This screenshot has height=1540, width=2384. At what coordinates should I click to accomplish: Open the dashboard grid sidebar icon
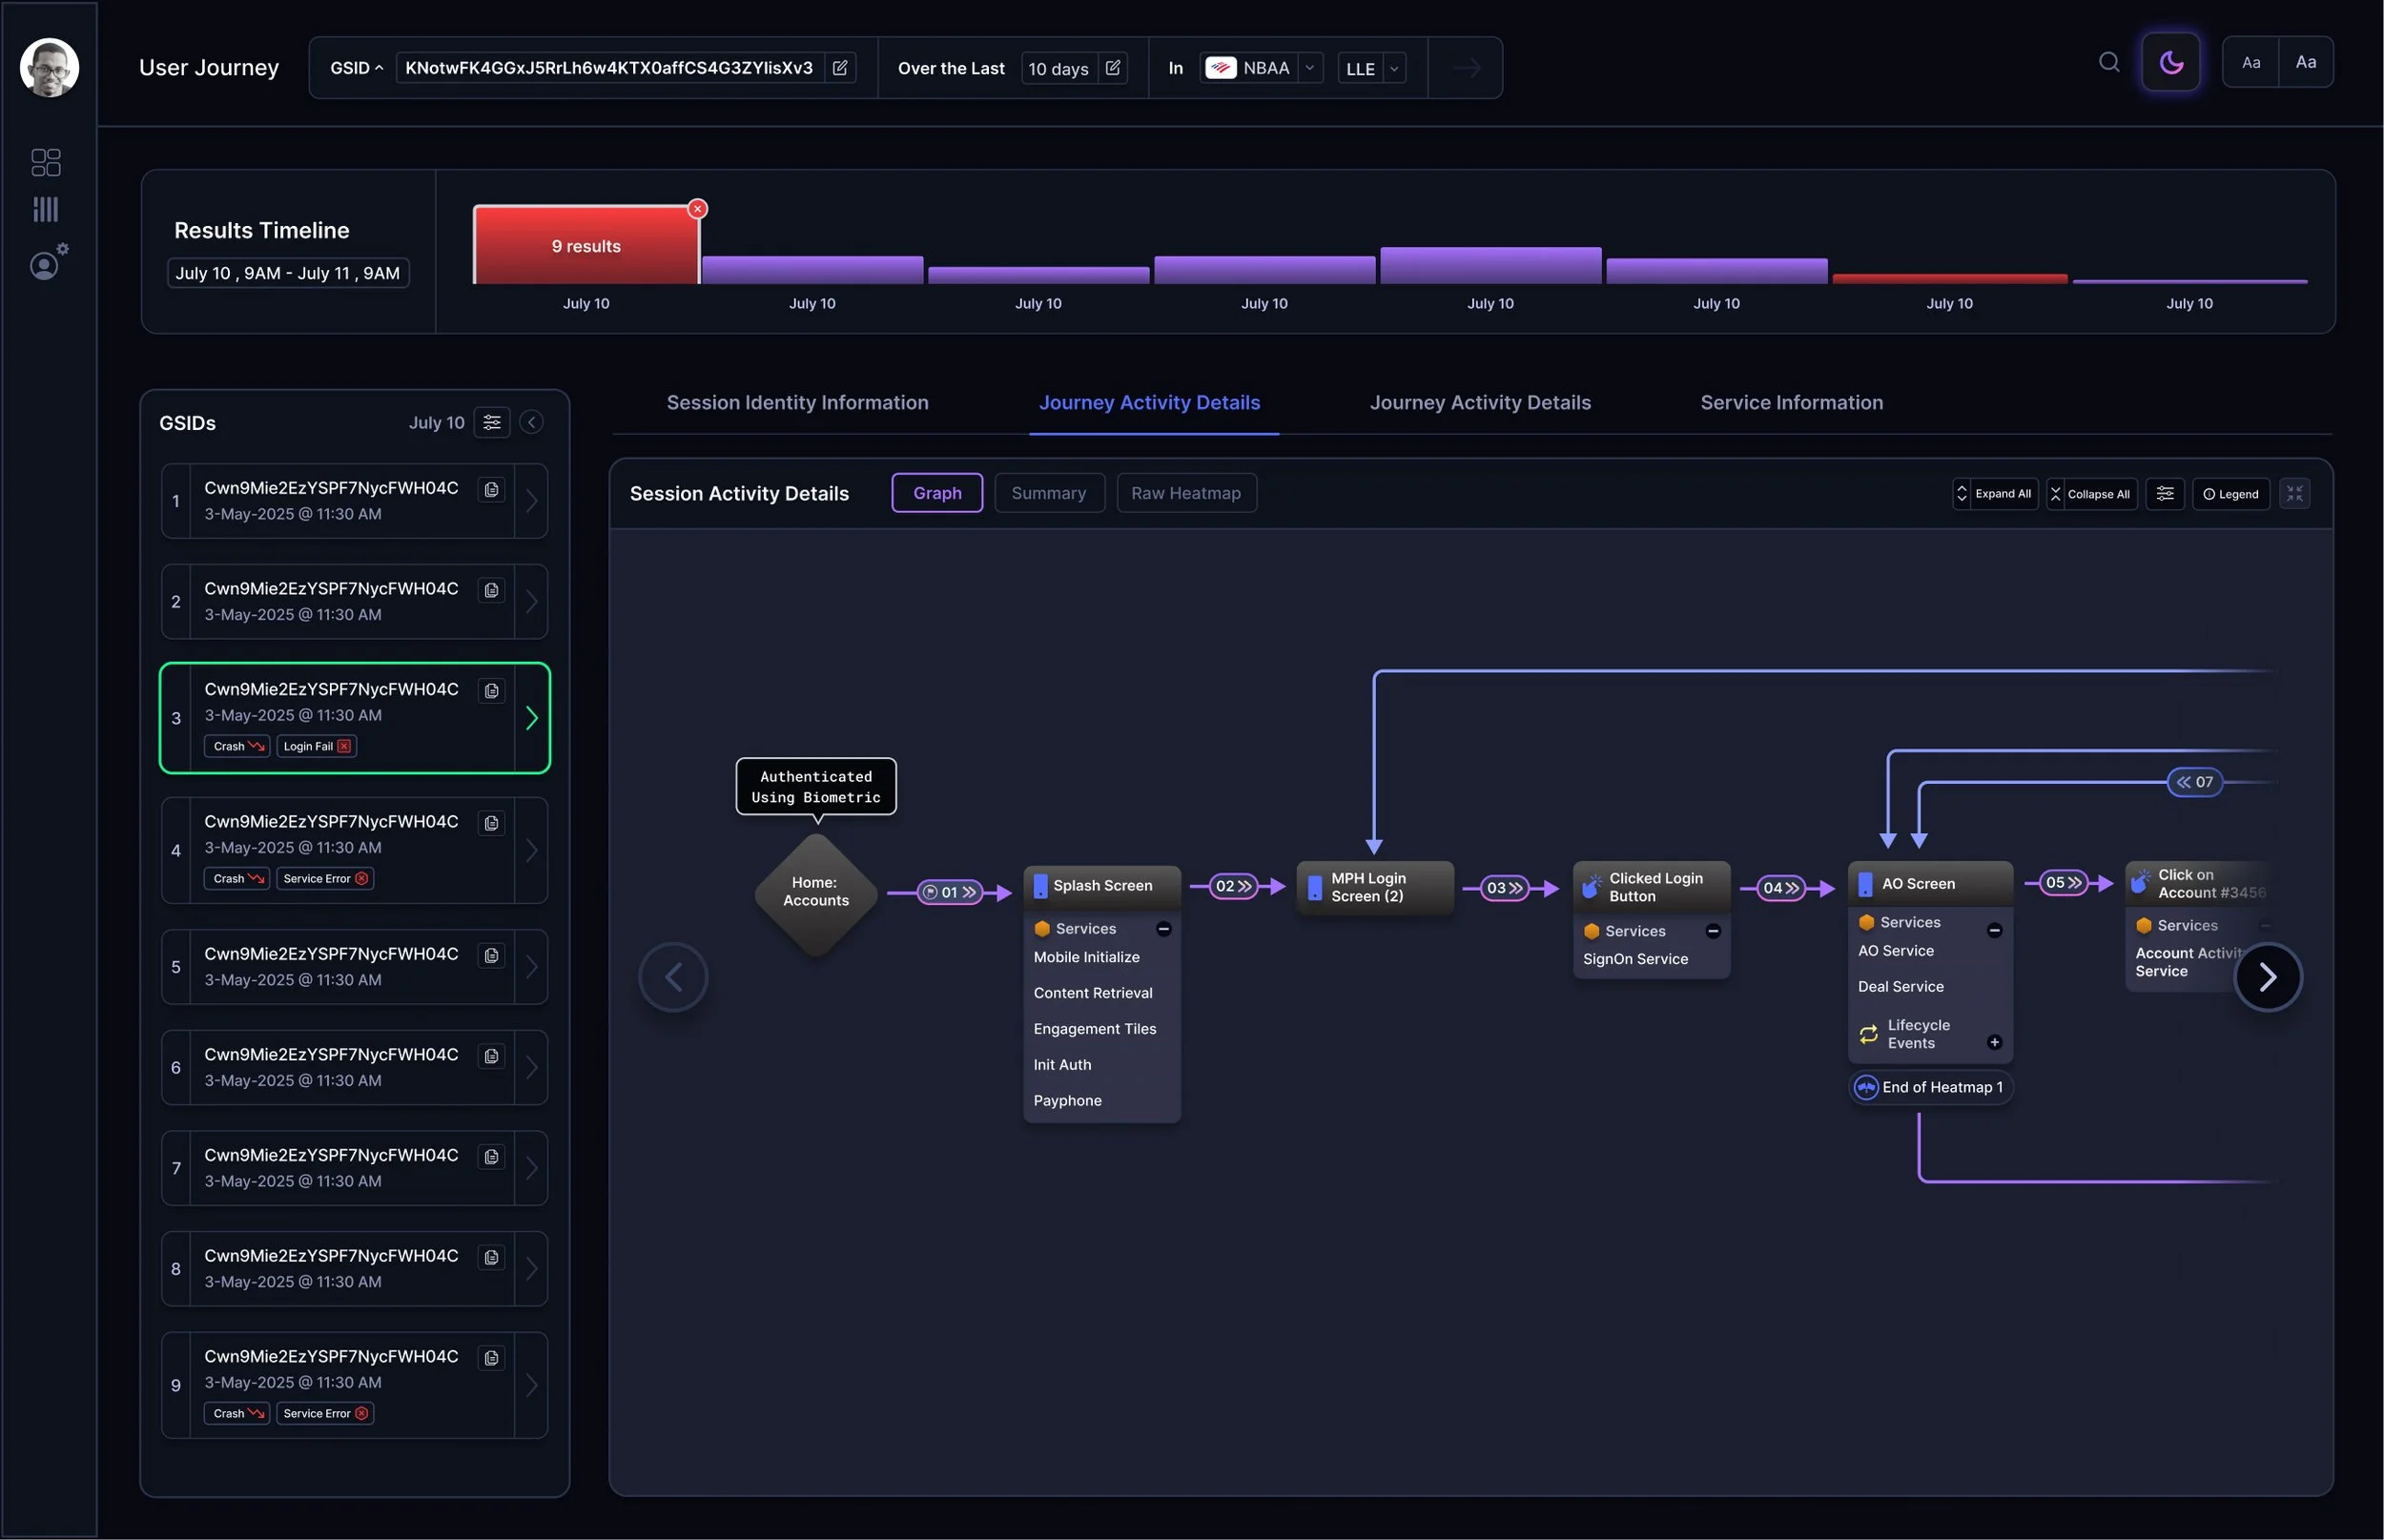click(x=46, y=162)
